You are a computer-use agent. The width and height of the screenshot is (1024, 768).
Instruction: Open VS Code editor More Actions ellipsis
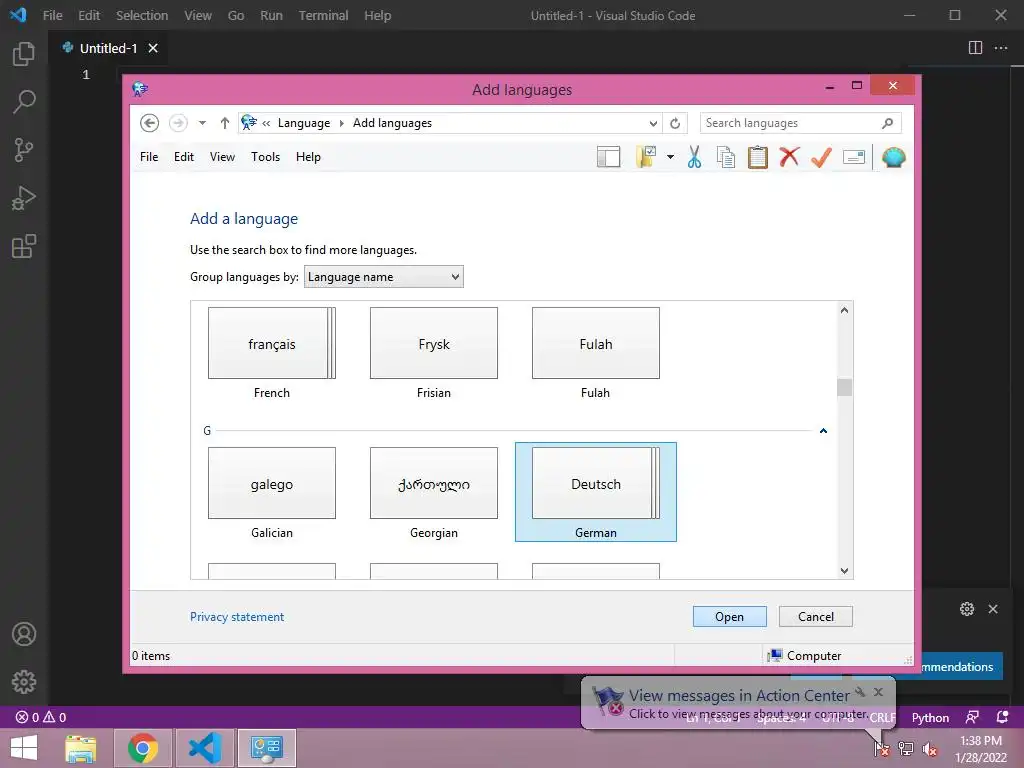(x=1000, y=48)
